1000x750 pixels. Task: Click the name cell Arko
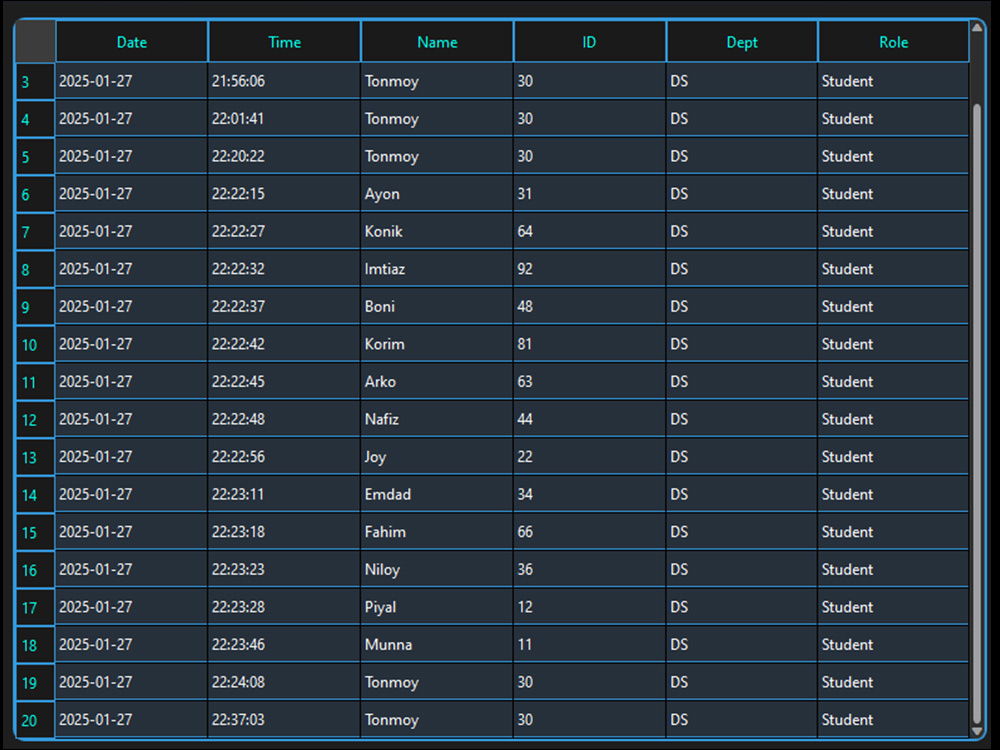click(437, 382)
